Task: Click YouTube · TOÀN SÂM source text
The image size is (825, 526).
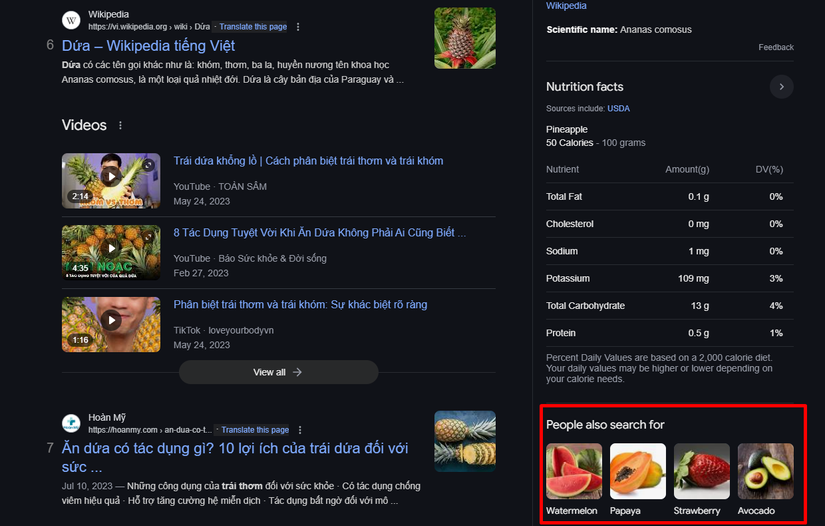Action: 220,187
